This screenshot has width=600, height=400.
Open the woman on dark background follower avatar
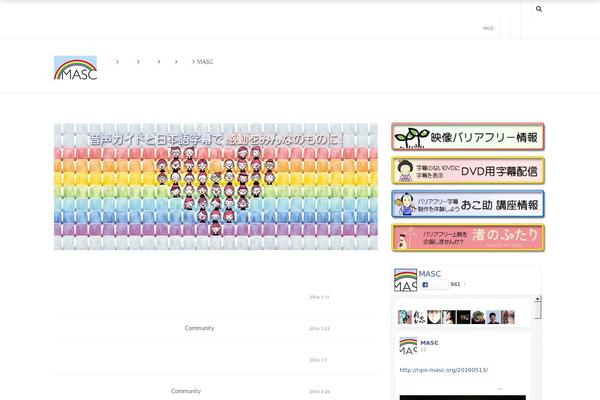point(449,317)
